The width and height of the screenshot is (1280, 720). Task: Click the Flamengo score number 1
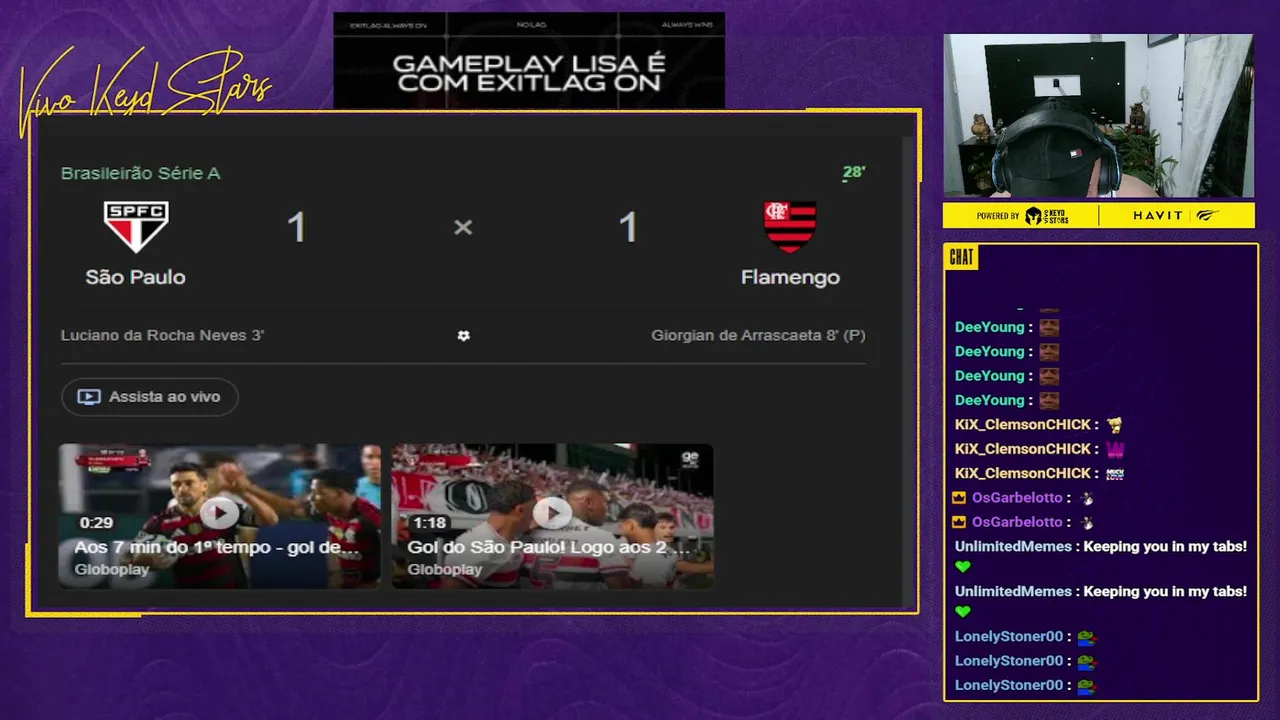tap(628, 228)
